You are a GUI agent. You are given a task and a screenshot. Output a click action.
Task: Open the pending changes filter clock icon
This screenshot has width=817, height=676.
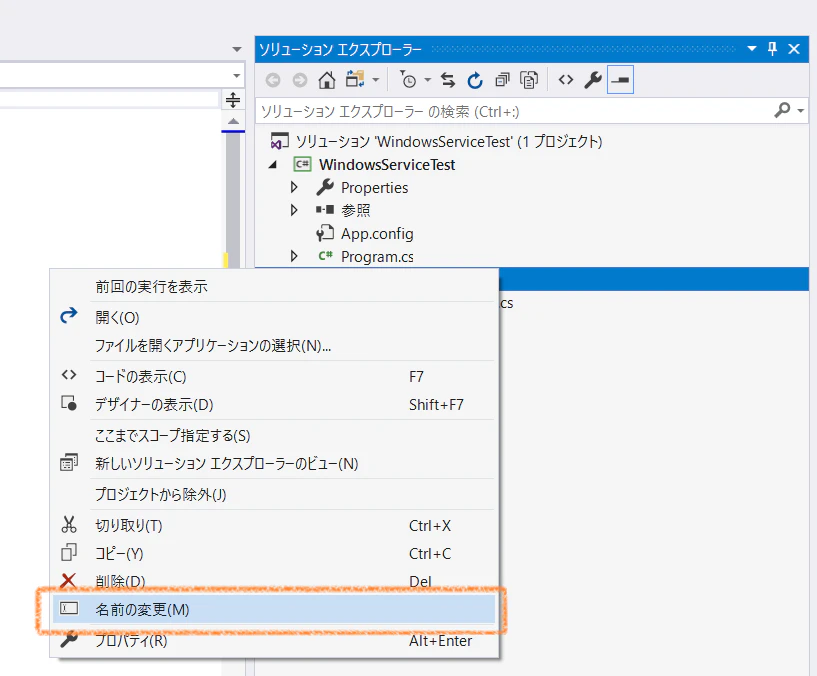pos(408,80)
